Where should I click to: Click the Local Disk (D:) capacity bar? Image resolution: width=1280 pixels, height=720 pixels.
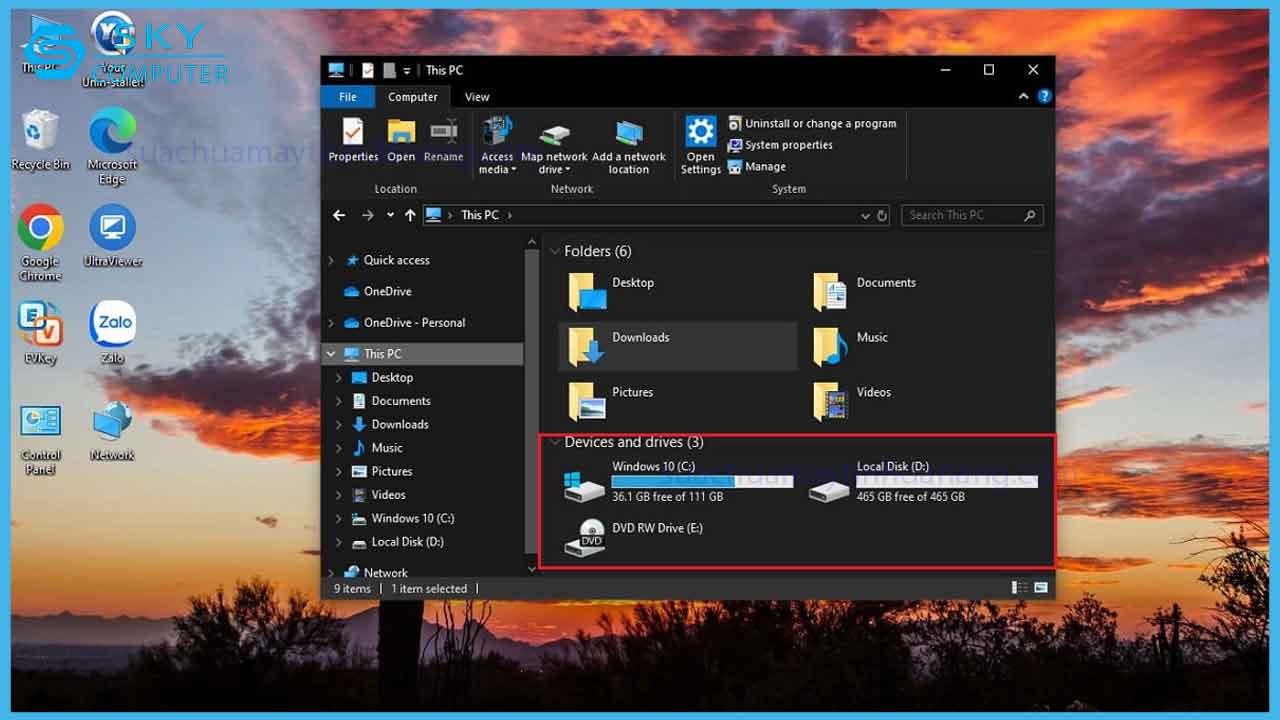click(946, 481)
